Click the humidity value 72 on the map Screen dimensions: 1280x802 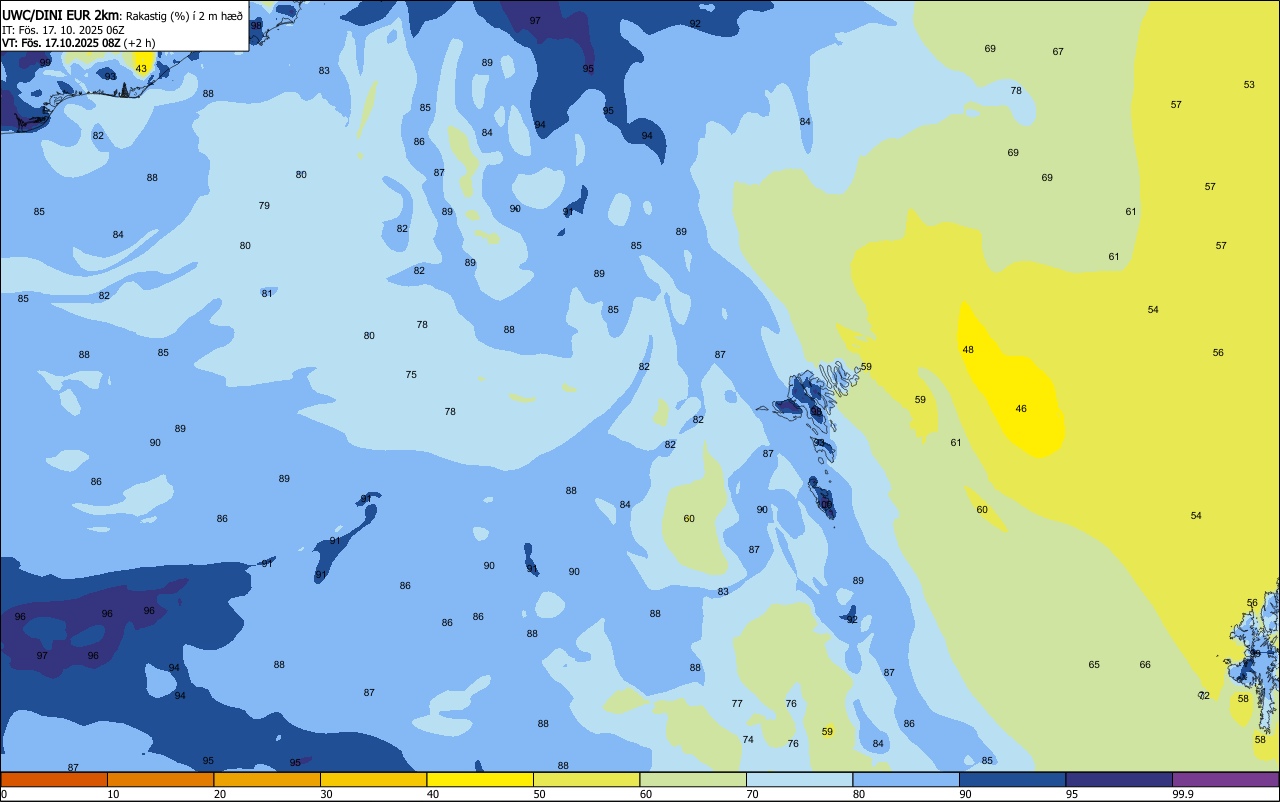point(1204,696)
